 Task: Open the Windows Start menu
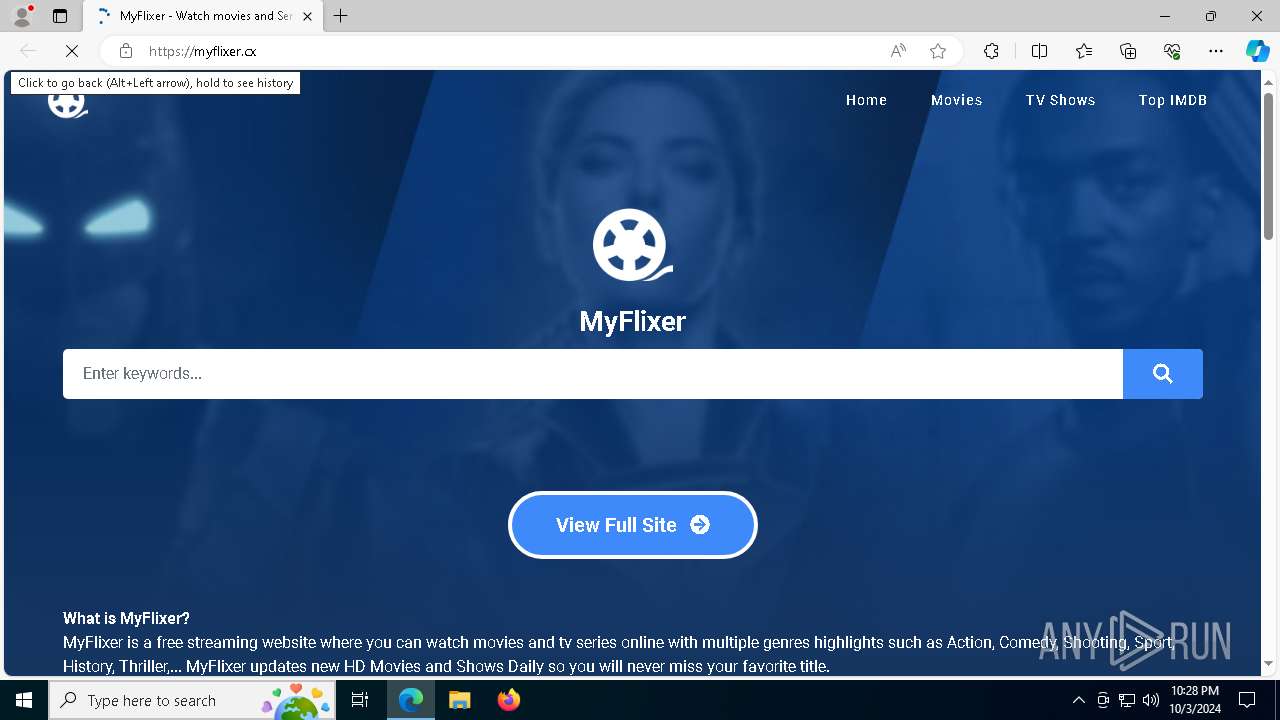point(24,700)
